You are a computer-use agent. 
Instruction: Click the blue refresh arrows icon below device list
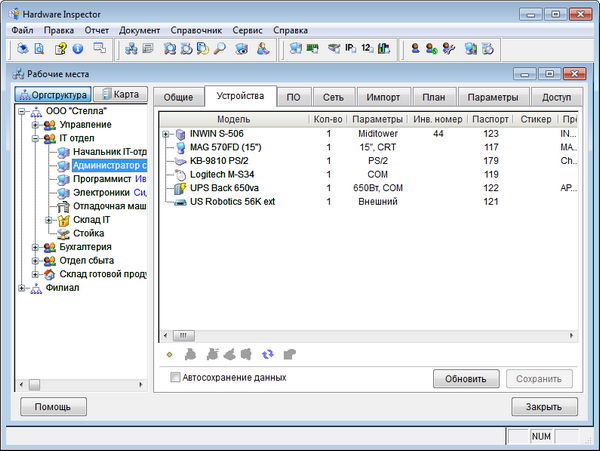(x=267, y=353)
